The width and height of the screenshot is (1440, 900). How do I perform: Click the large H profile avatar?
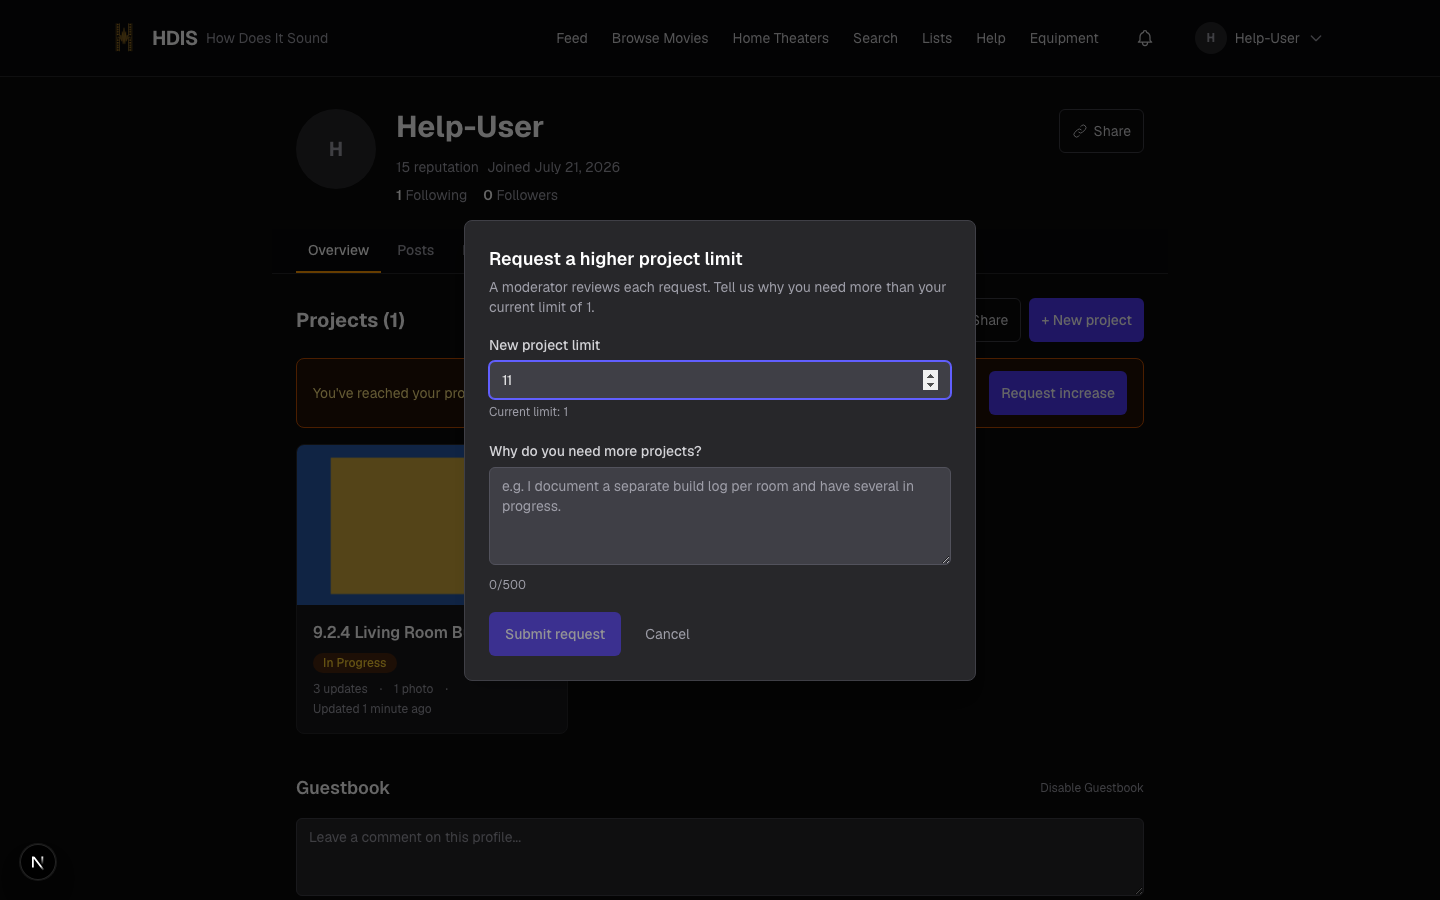(336, 149)
